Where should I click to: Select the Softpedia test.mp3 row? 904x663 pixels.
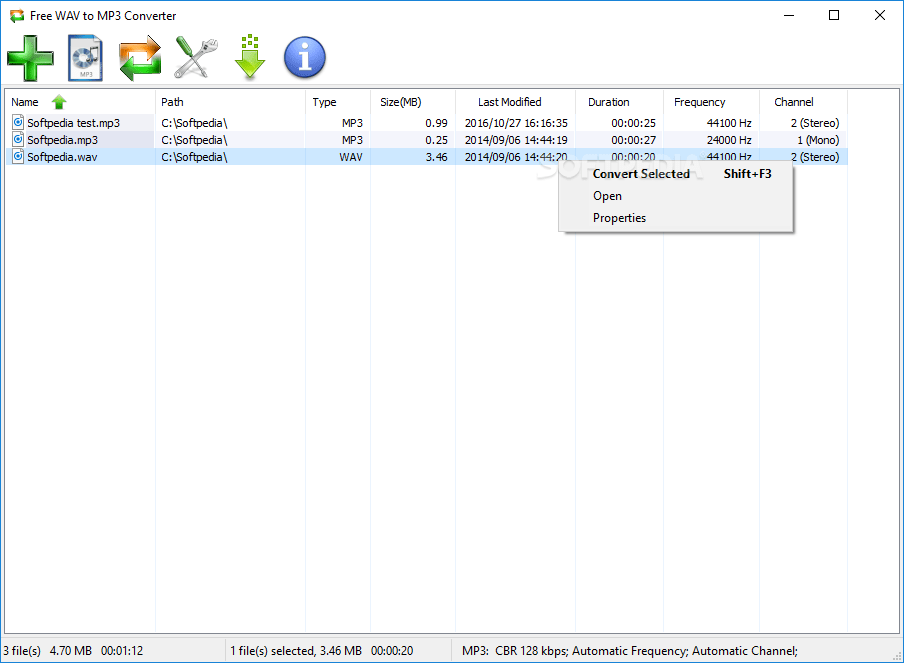click(x=80, y=122)
